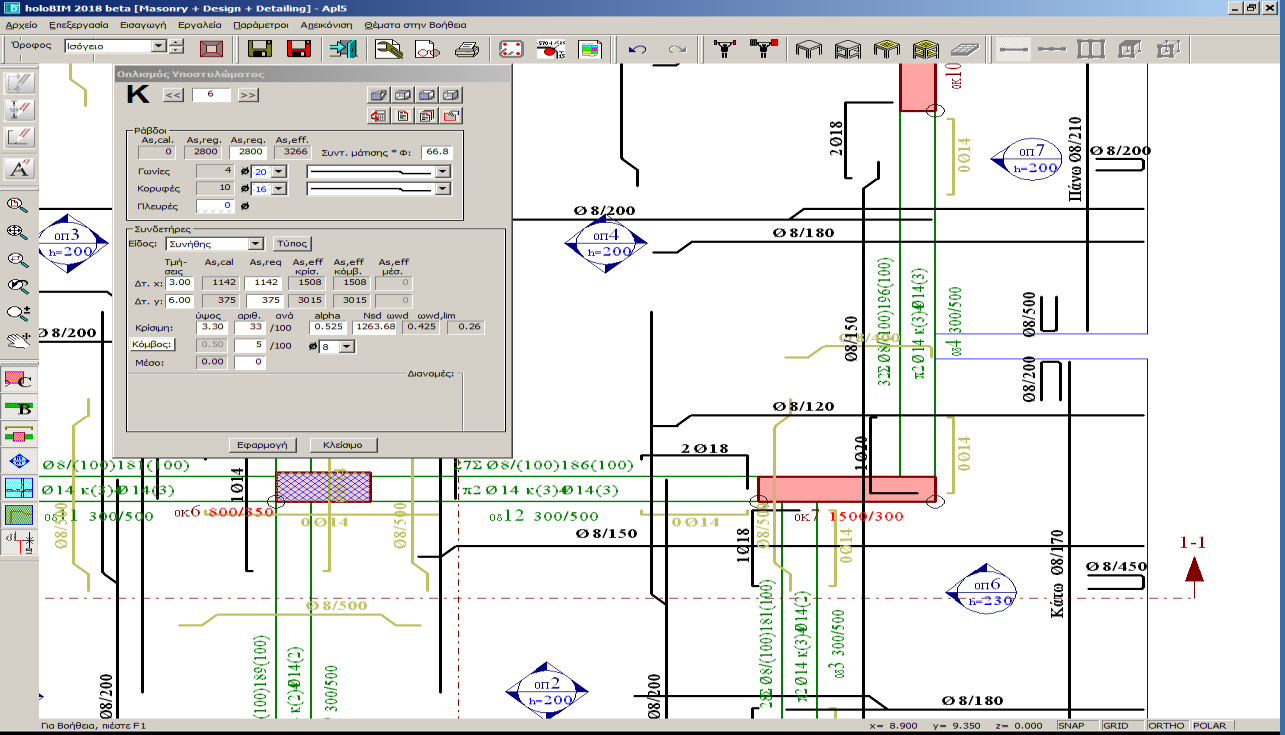The width and height of the screenshot is (1285, 735).
Task: Click the green footing layout icon in sidebar
Action: pos(20,515)
